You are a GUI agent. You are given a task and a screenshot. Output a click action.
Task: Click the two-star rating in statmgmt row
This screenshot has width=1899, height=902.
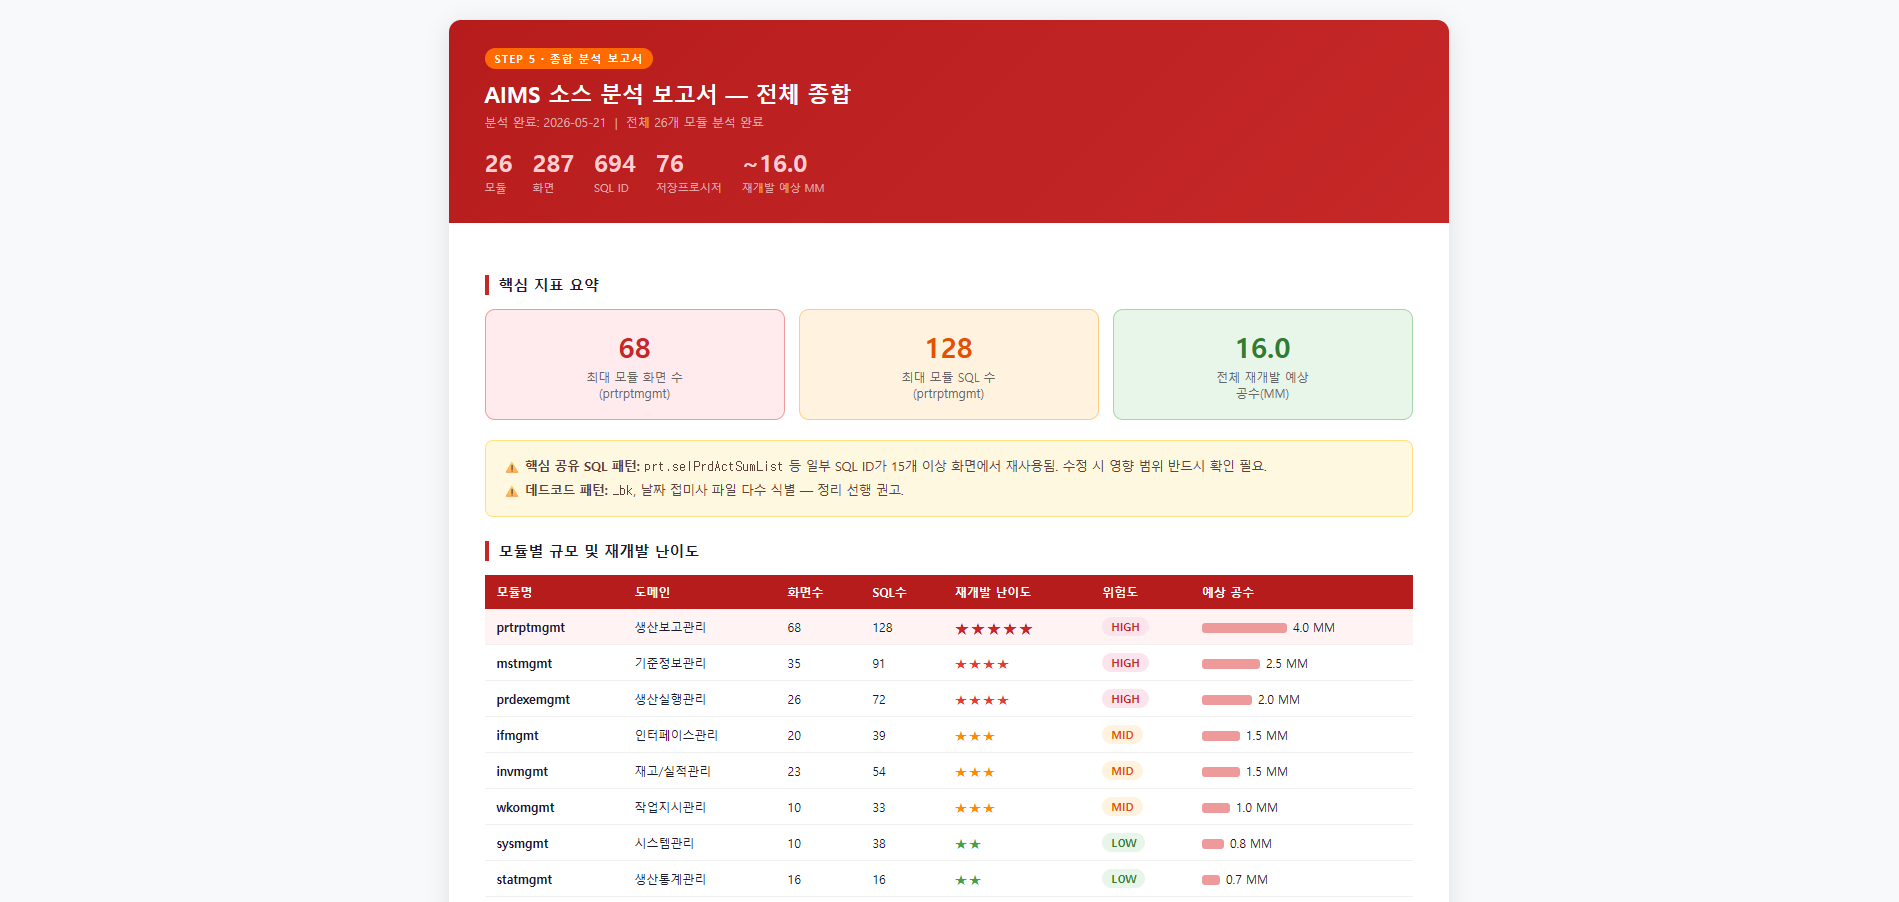[x=968, y=880]
